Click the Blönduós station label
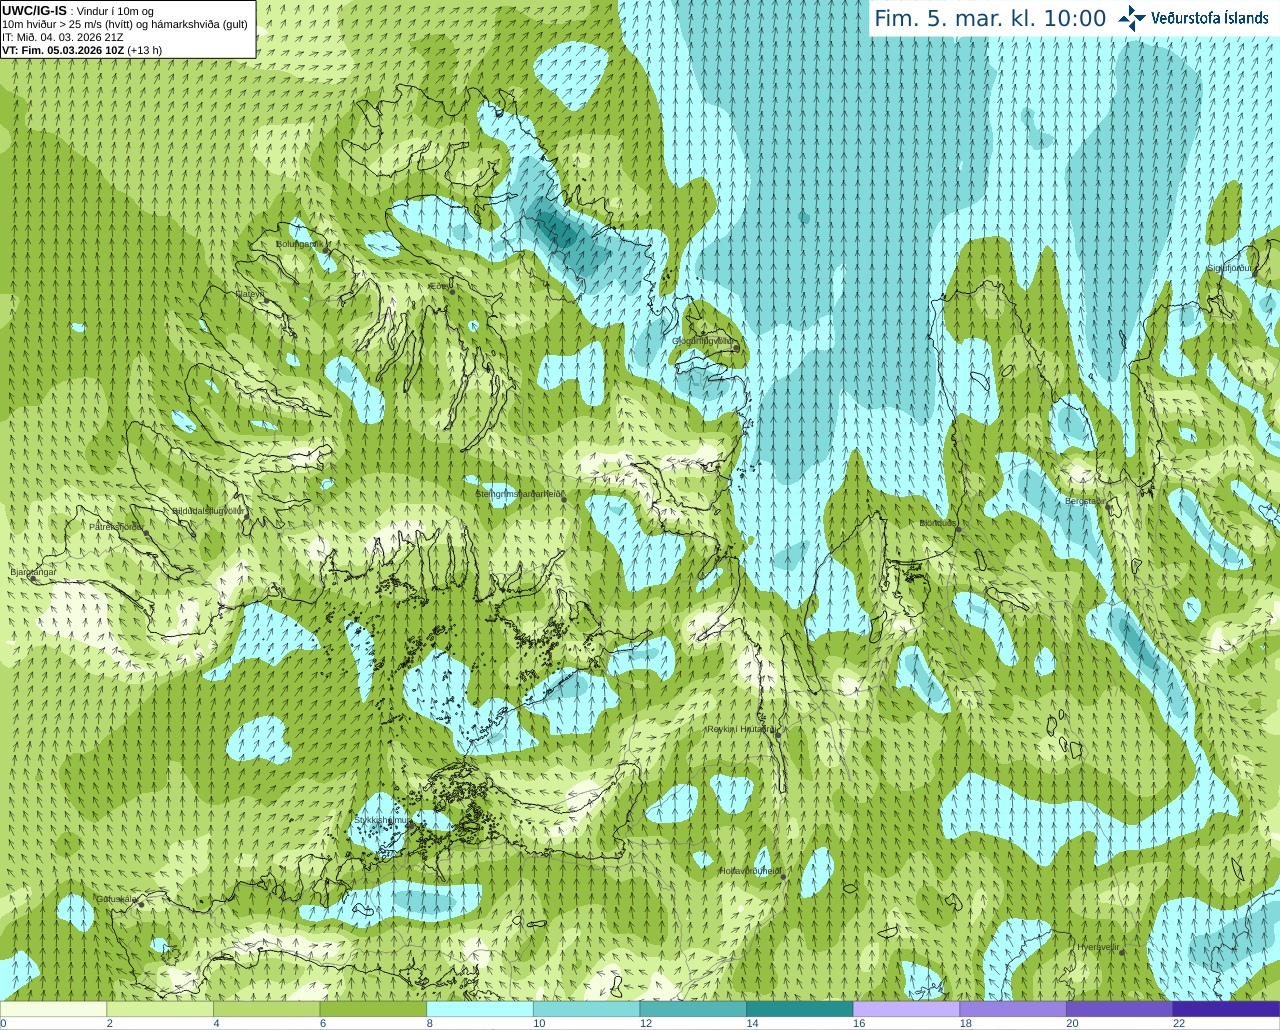Screen dimensions: 1280x1030 (938, 523)
